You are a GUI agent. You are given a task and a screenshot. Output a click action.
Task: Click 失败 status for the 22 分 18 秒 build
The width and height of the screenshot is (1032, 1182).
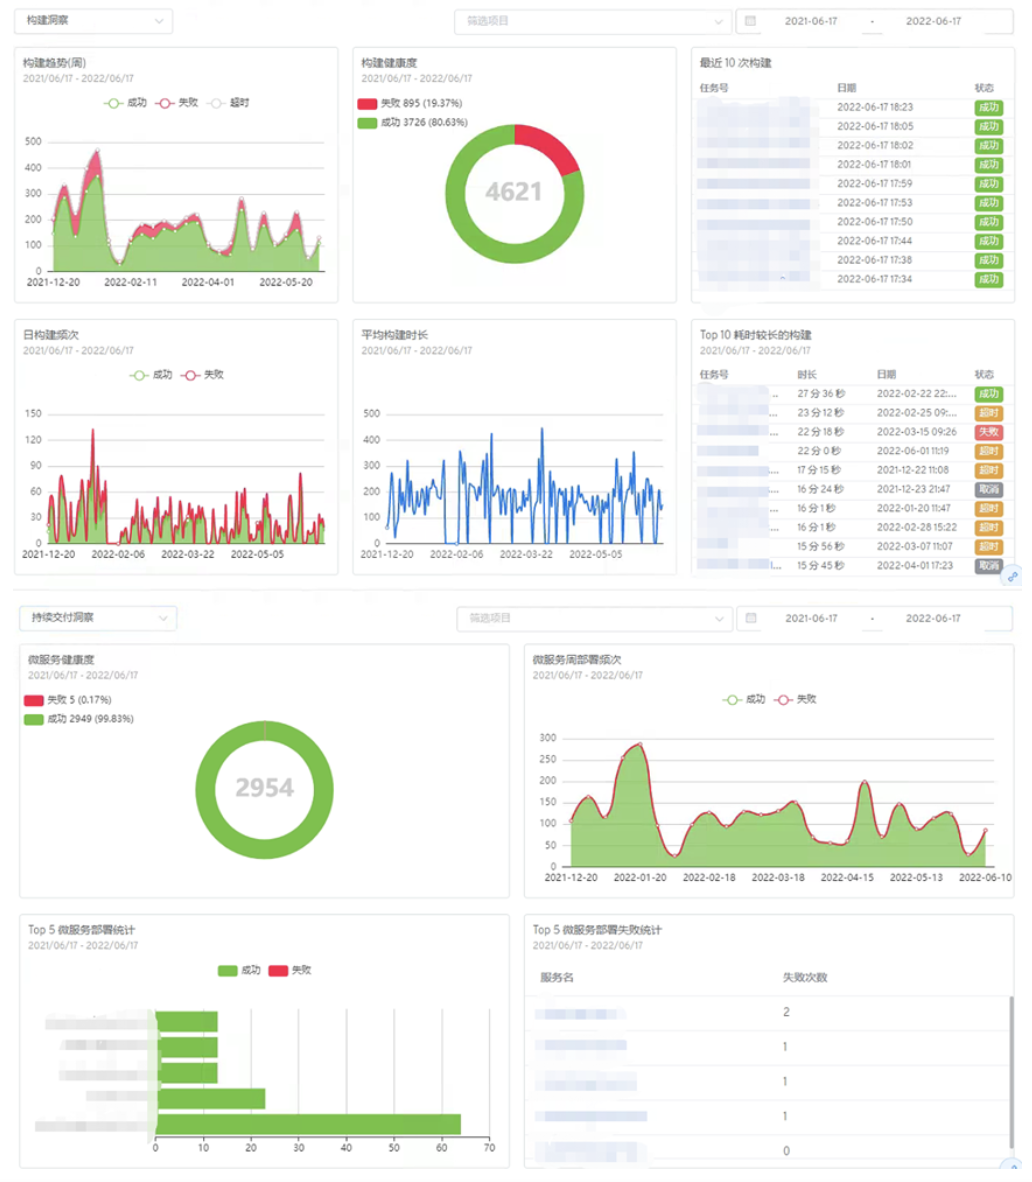coord(988,432)
